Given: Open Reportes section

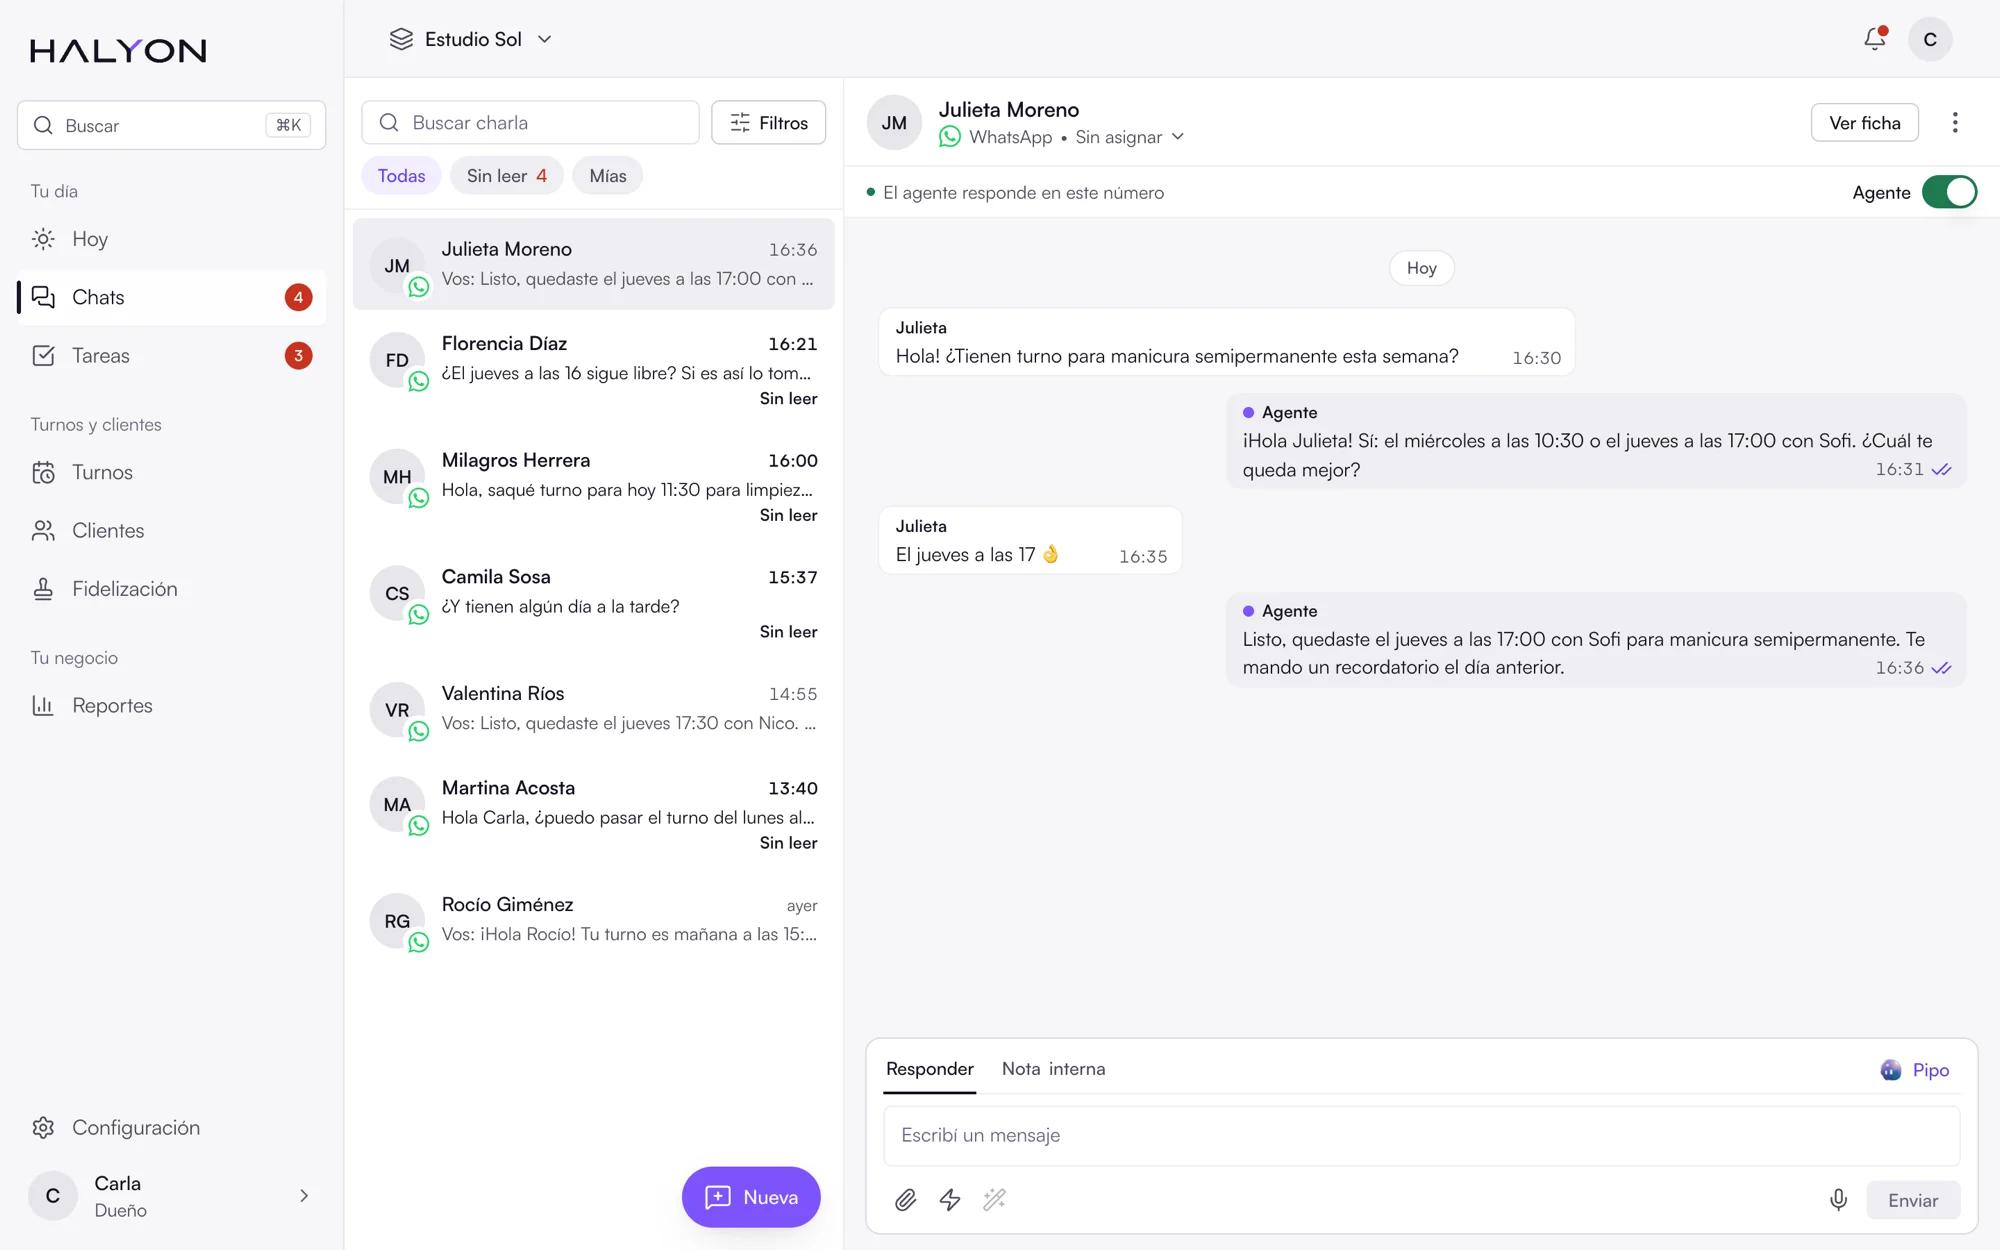Looking at the screenshot, I should point(171,706).
